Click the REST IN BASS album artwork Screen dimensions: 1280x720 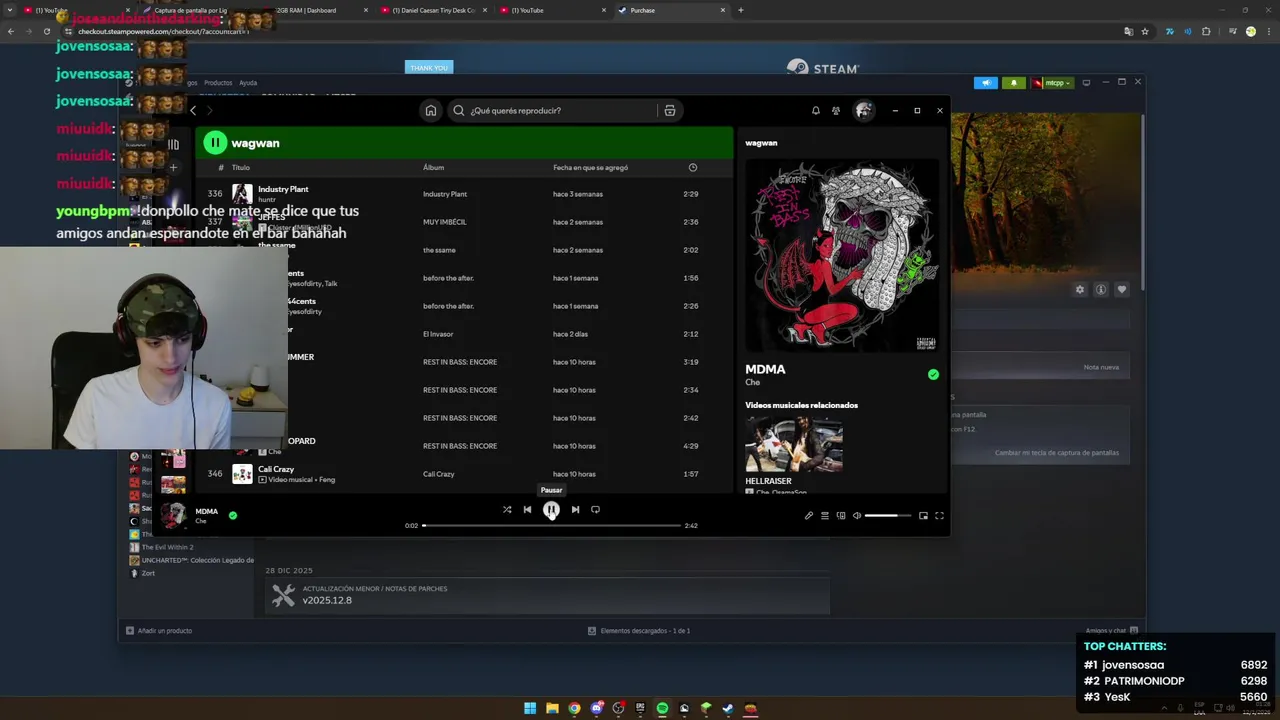pyautogui.click(x=842, y=255)
